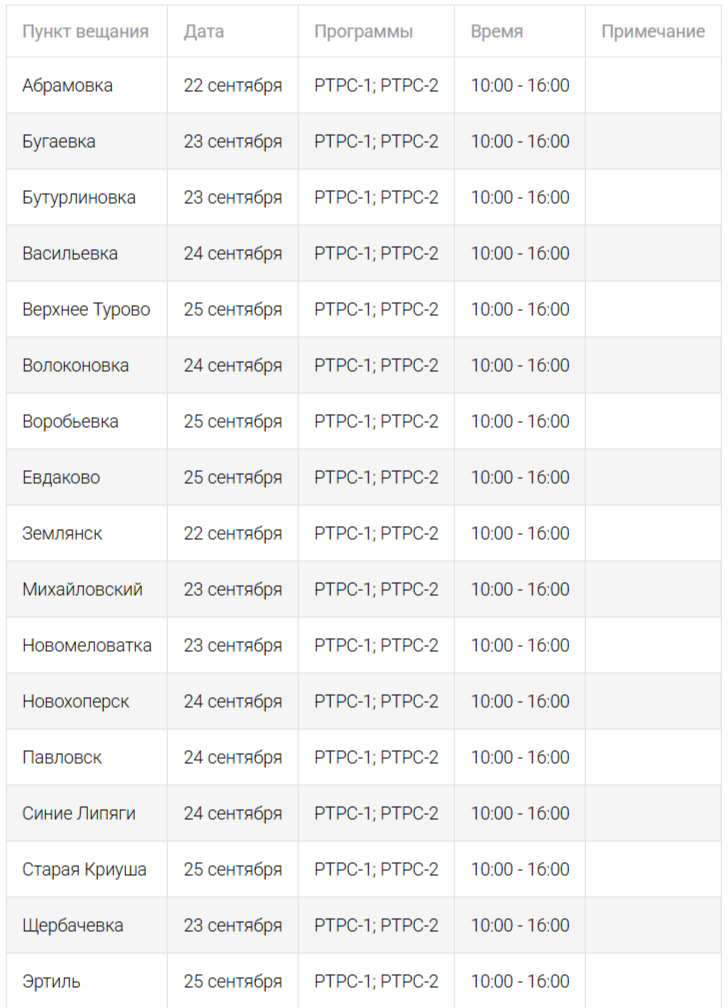Select the Евдаково station cell
The height and width of the screenshot is (1008, 727).
click(x=61, y=477)
